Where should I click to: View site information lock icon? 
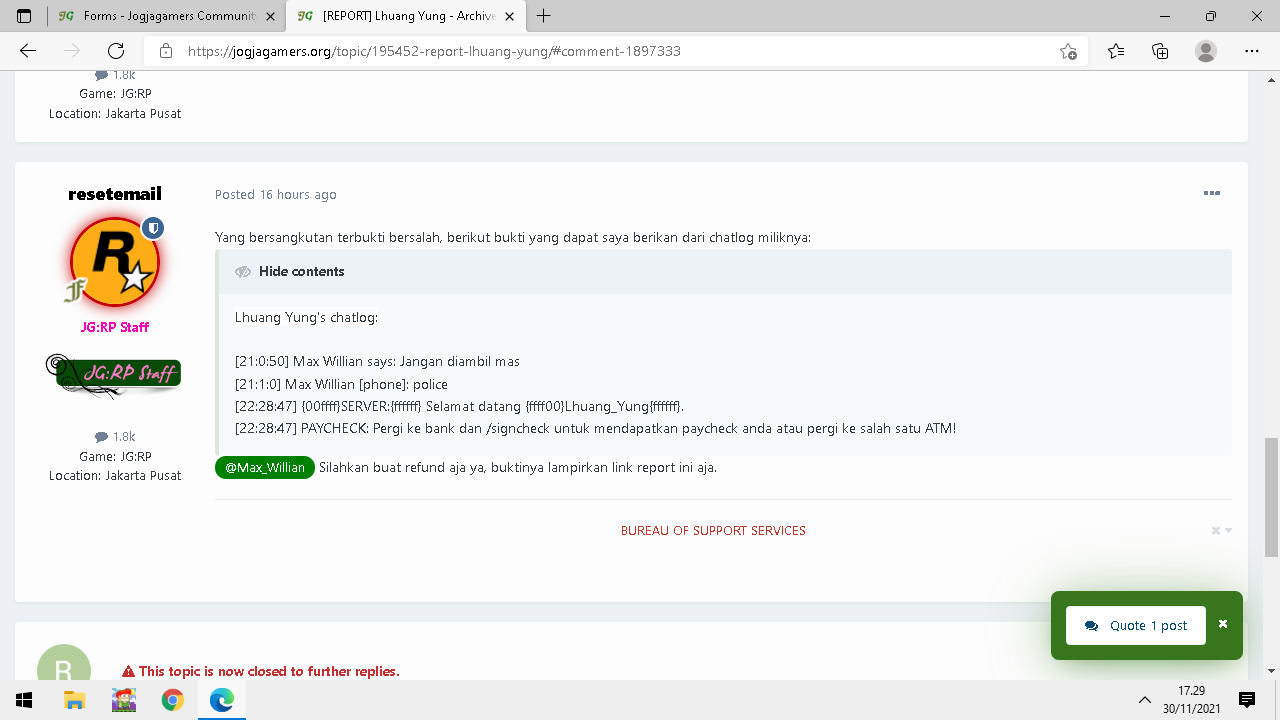[166, 51]
